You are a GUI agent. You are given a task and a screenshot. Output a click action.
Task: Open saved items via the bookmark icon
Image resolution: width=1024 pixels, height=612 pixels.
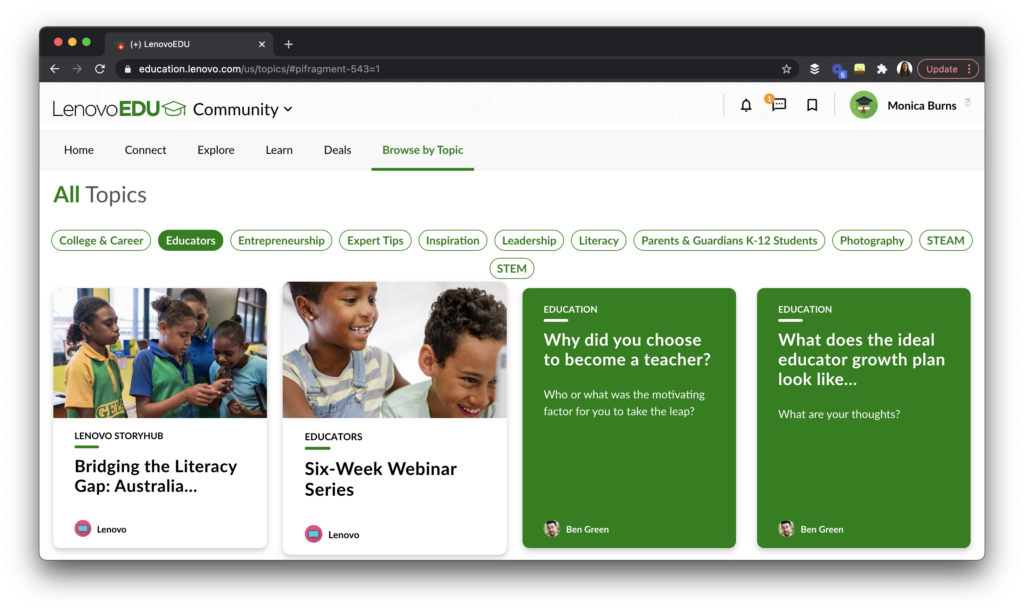pos(811,104)
